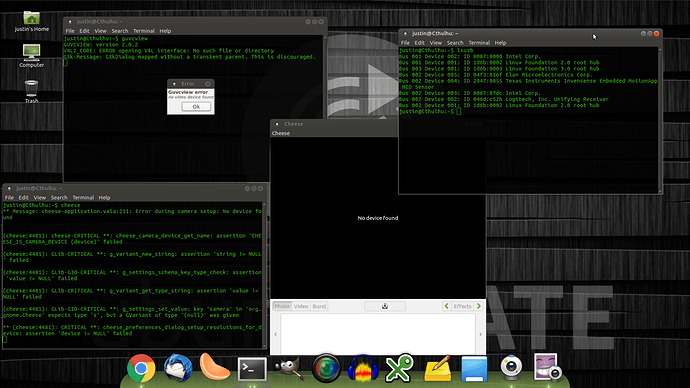Open the Cheese application menu

point(281,133)
